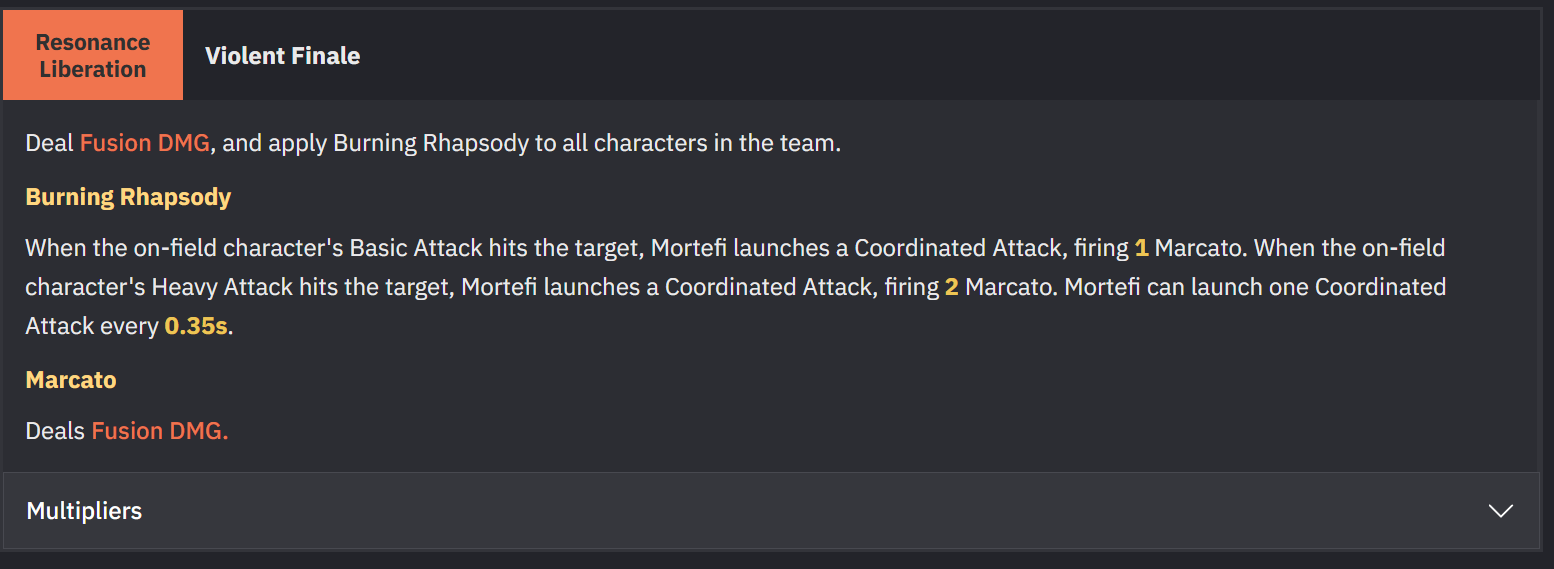Click Fusion DMG in the first sentence
Viewport: 1554px width, 569px height.
(x=145, y=143)
